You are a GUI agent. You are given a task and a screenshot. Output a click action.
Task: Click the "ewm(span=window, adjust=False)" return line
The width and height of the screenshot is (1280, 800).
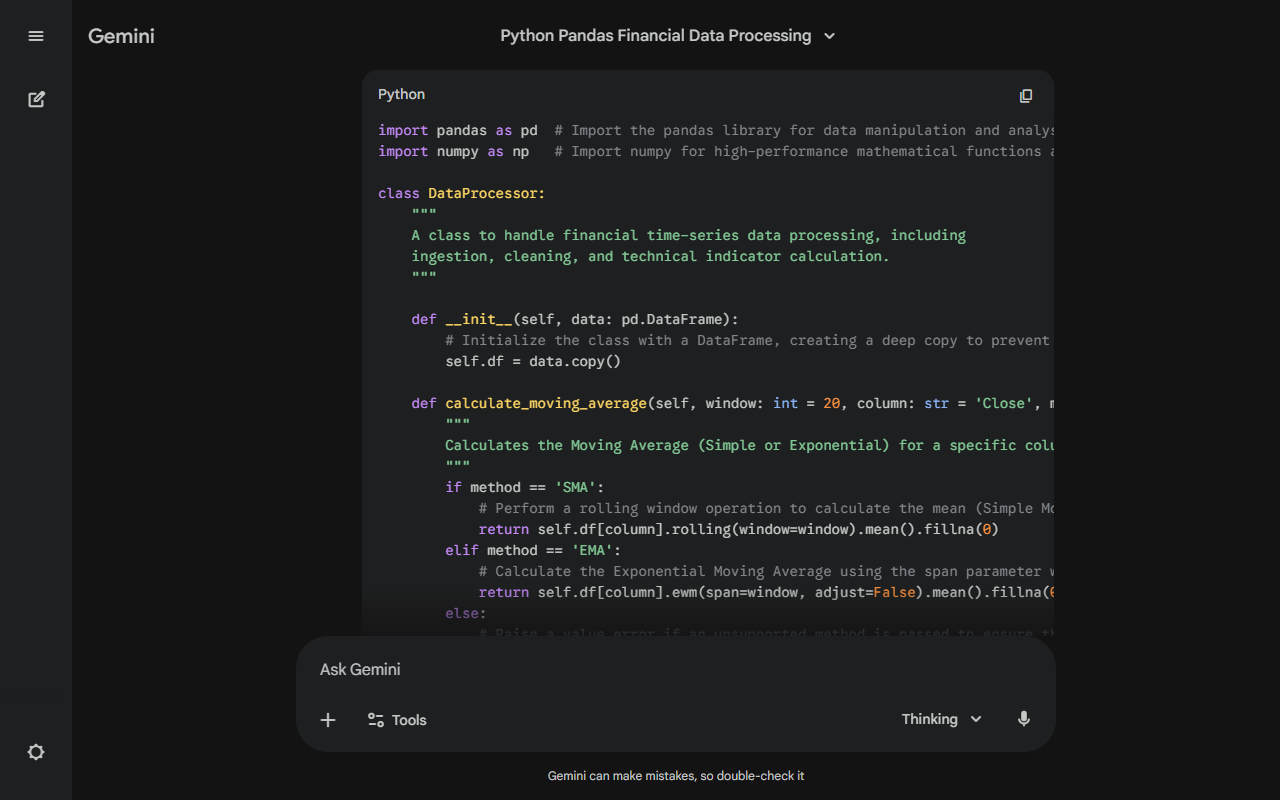766,592
